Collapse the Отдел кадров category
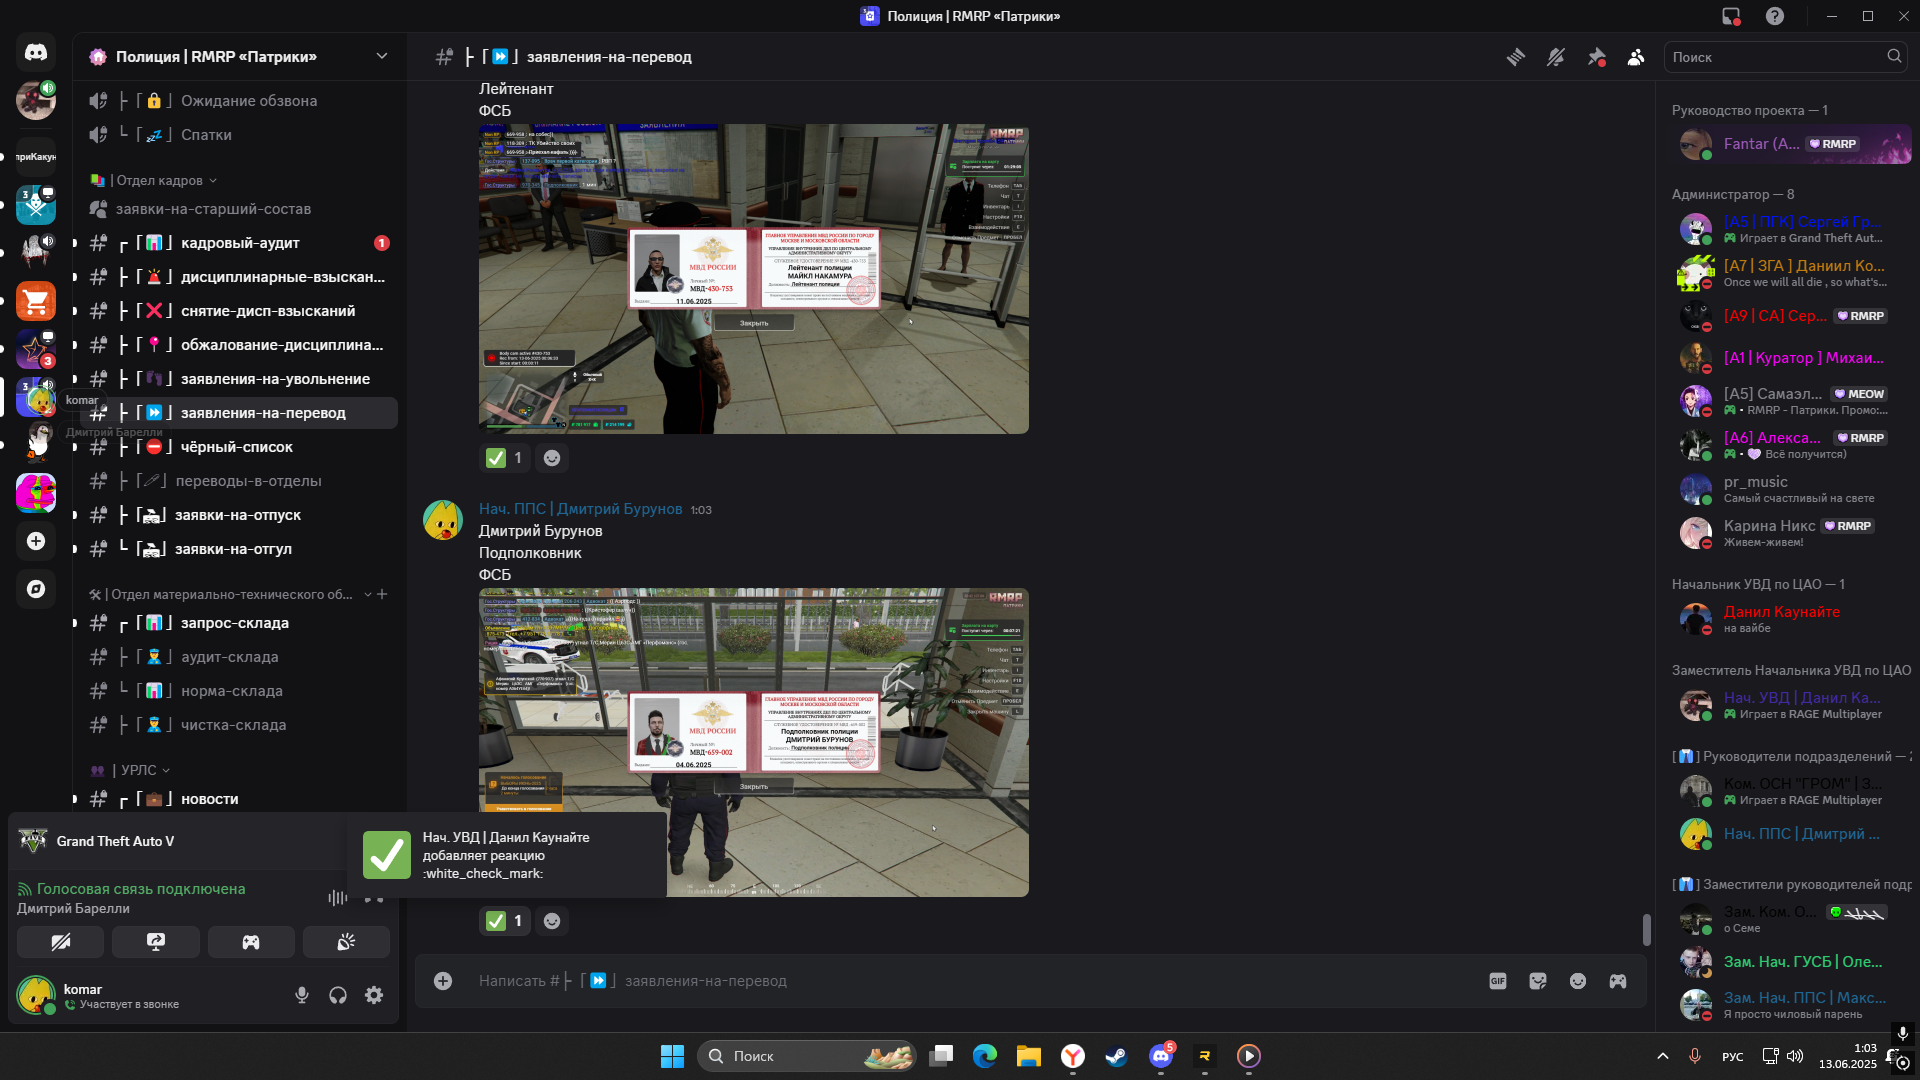This screenshot has height=1080, width=1920. (160, 180)
